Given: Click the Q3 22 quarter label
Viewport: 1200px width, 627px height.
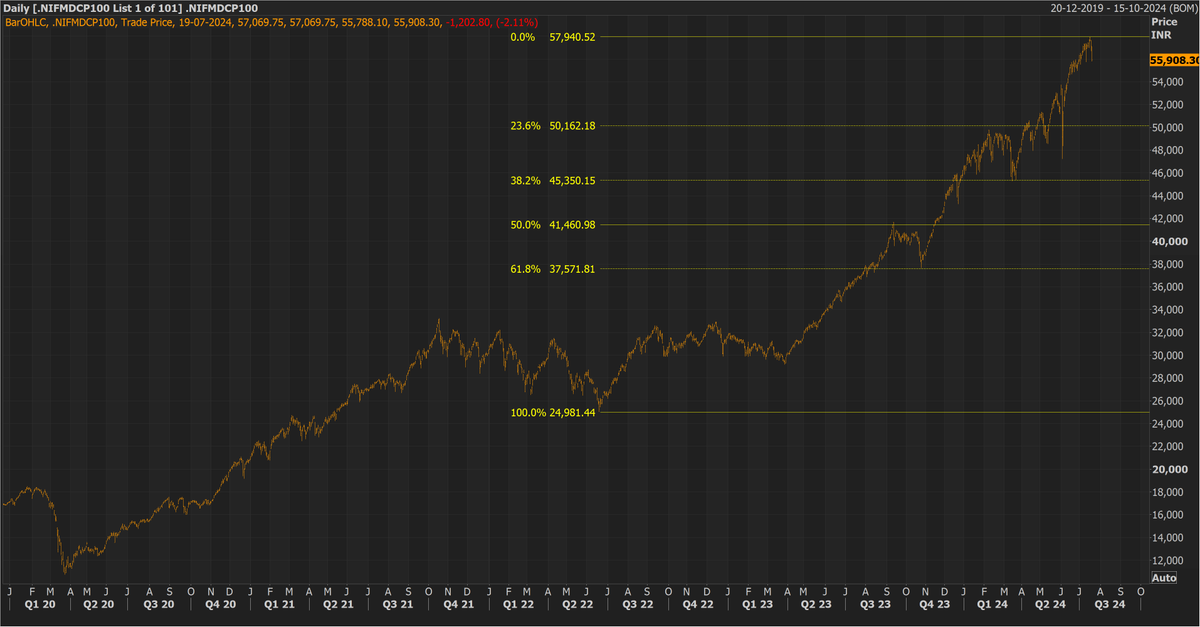Looking at the screenshot, I should tap(638, 604).
